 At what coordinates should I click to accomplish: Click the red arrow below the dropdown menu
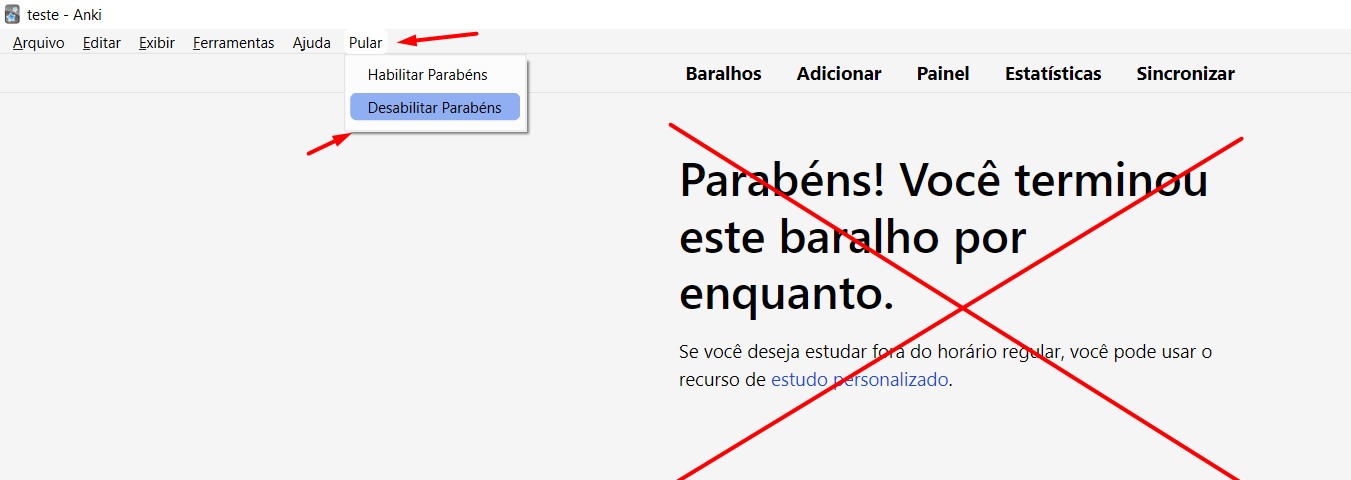329,145
